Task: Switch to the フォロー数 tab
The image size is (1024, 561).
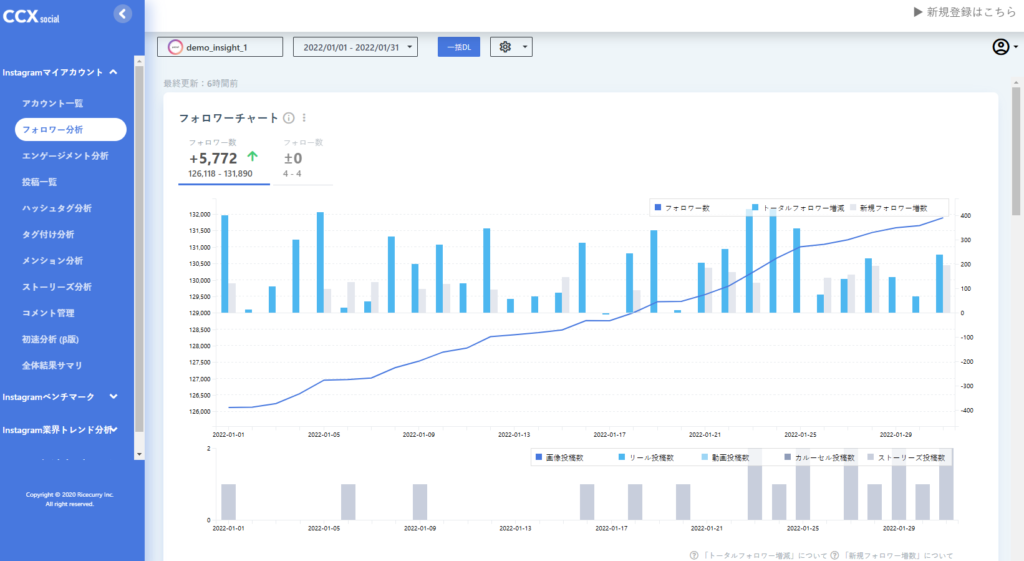Action: [302, 159]
